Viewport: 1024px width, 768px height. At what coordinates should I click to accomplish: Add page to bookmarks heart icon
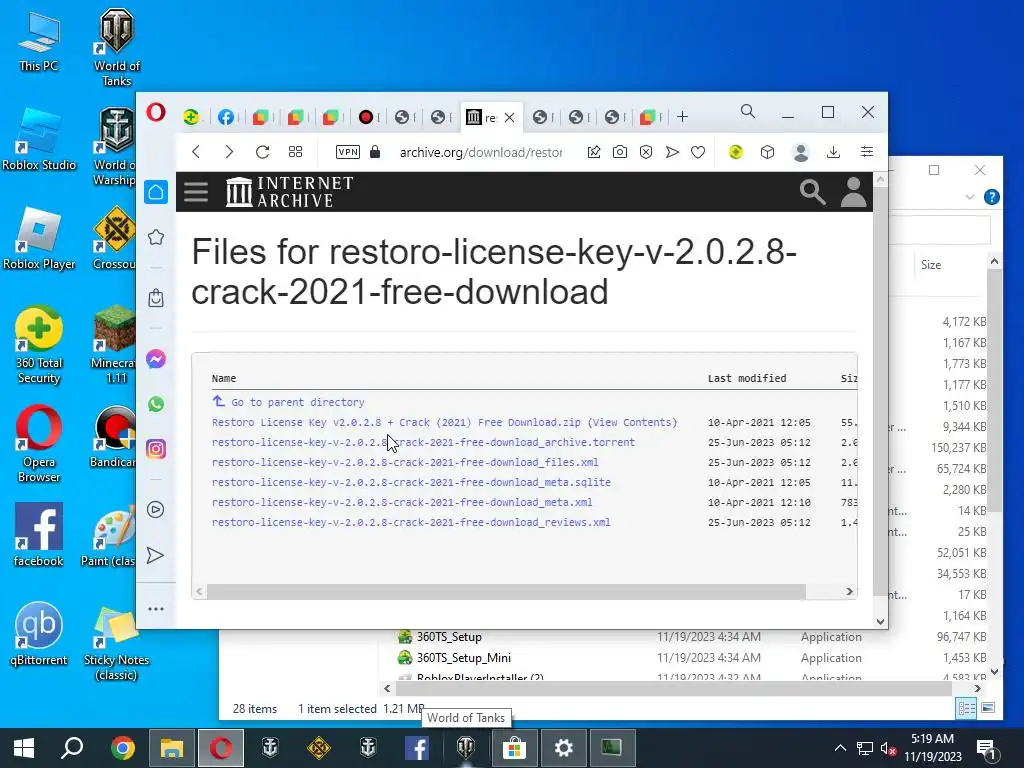698,152
